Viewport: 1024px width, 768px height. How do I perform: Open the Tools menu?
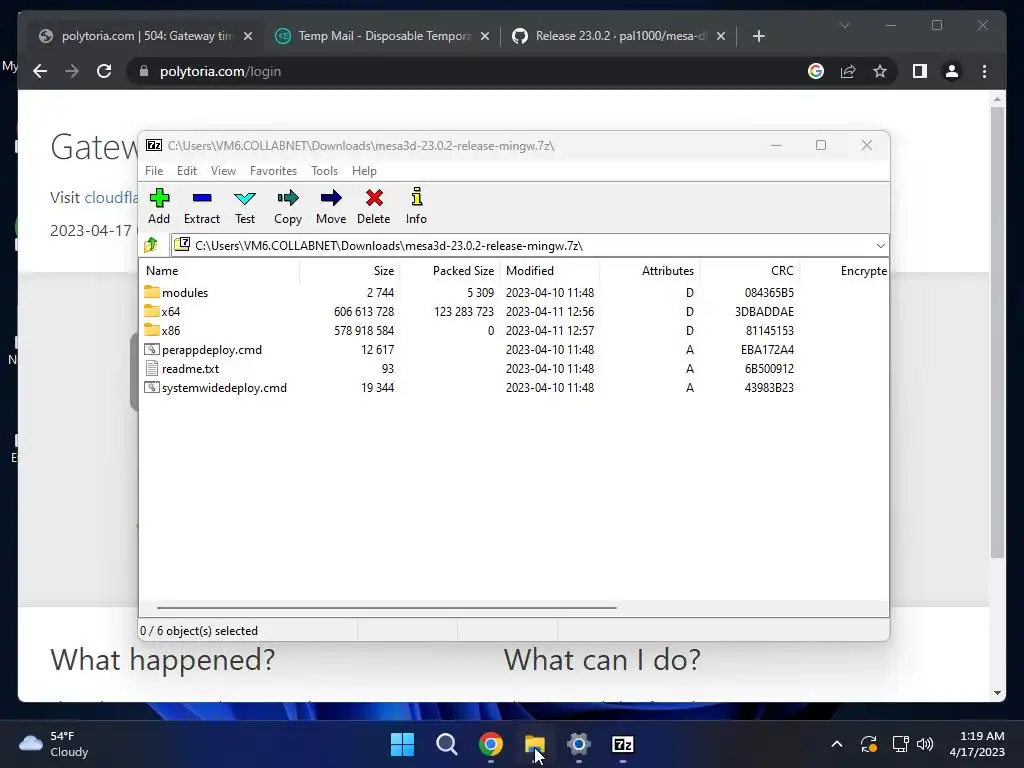324,170
